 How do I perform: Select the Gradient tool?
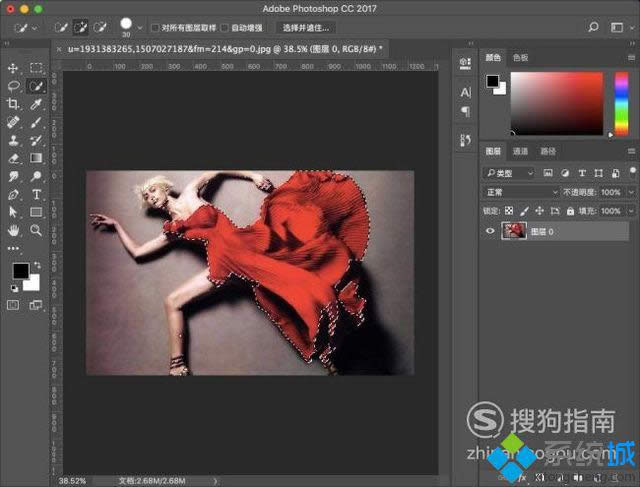click(36, 158)
